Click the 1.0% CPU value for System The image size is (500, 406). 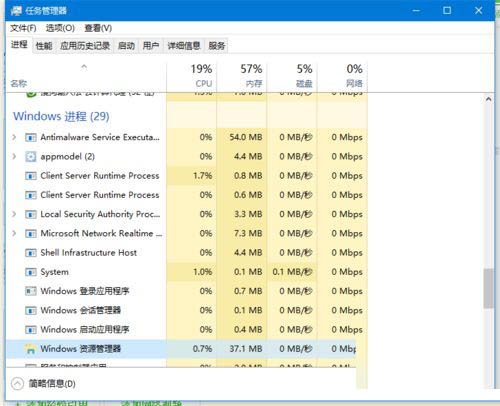(x=203, y=272)
